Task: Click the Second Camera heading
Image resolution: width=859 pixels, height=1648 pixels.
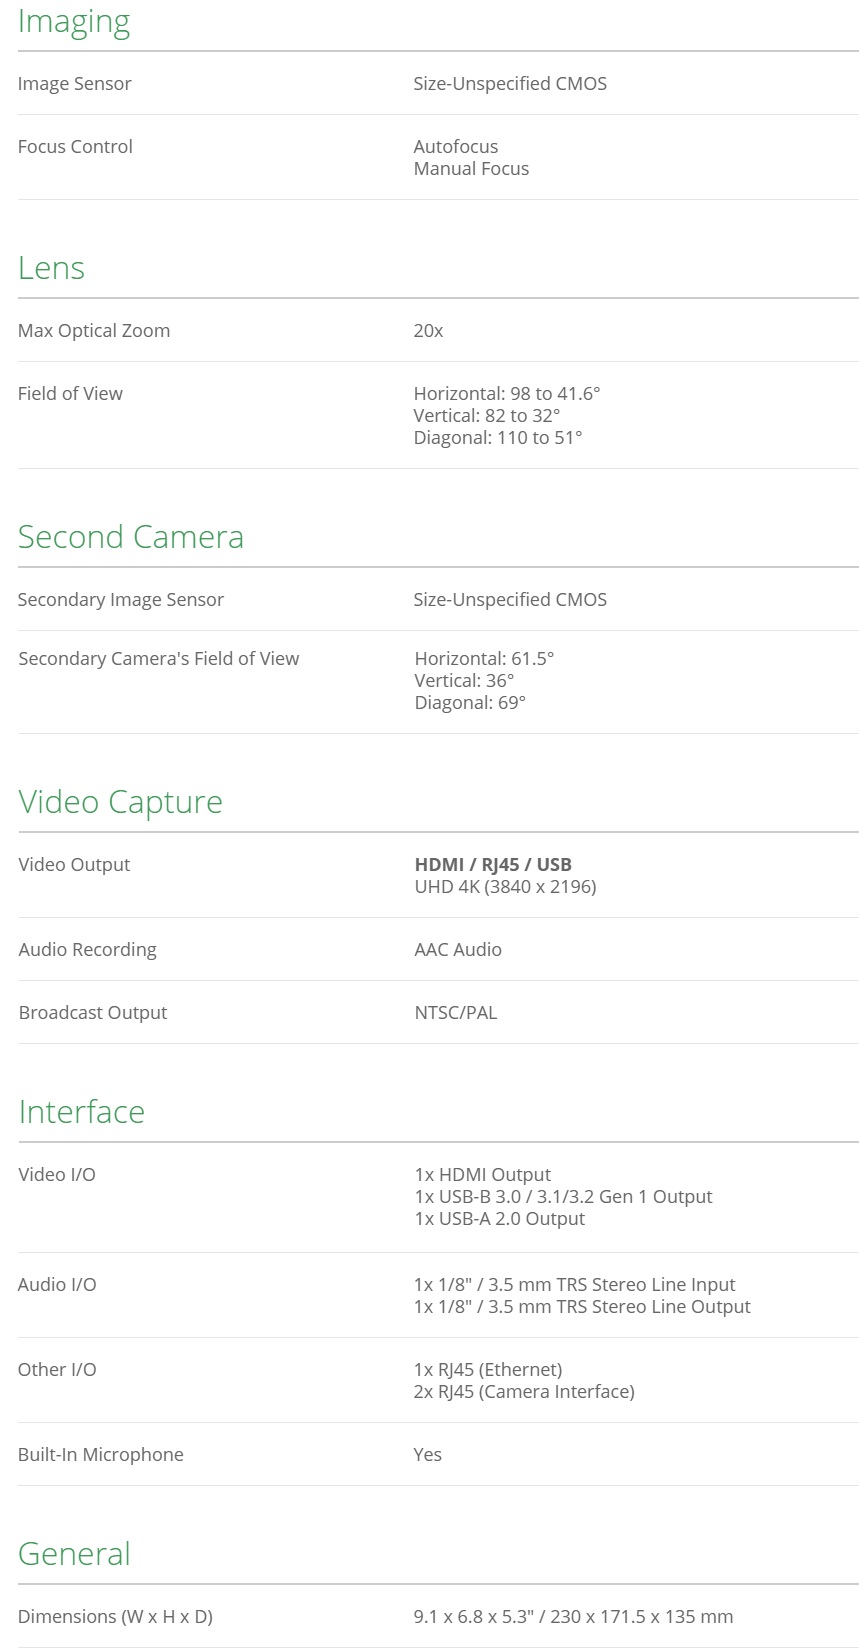Action: [x=131, y=537]
